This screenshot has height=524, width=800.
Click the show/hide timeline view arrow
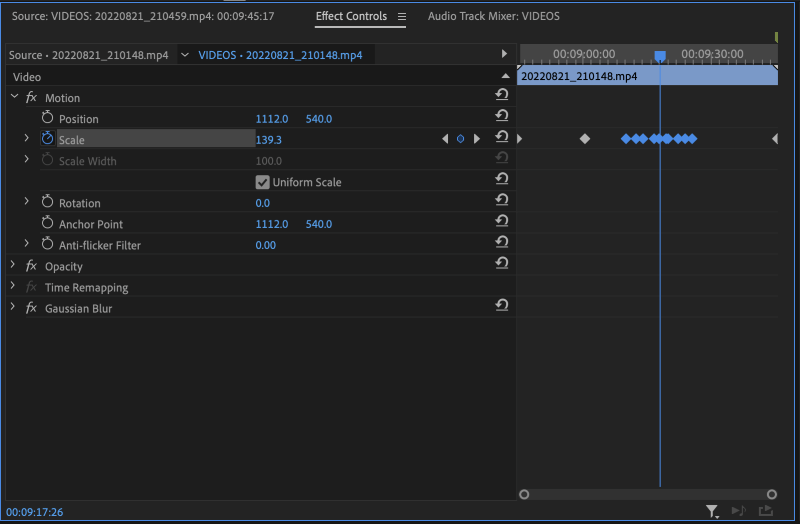504,54
